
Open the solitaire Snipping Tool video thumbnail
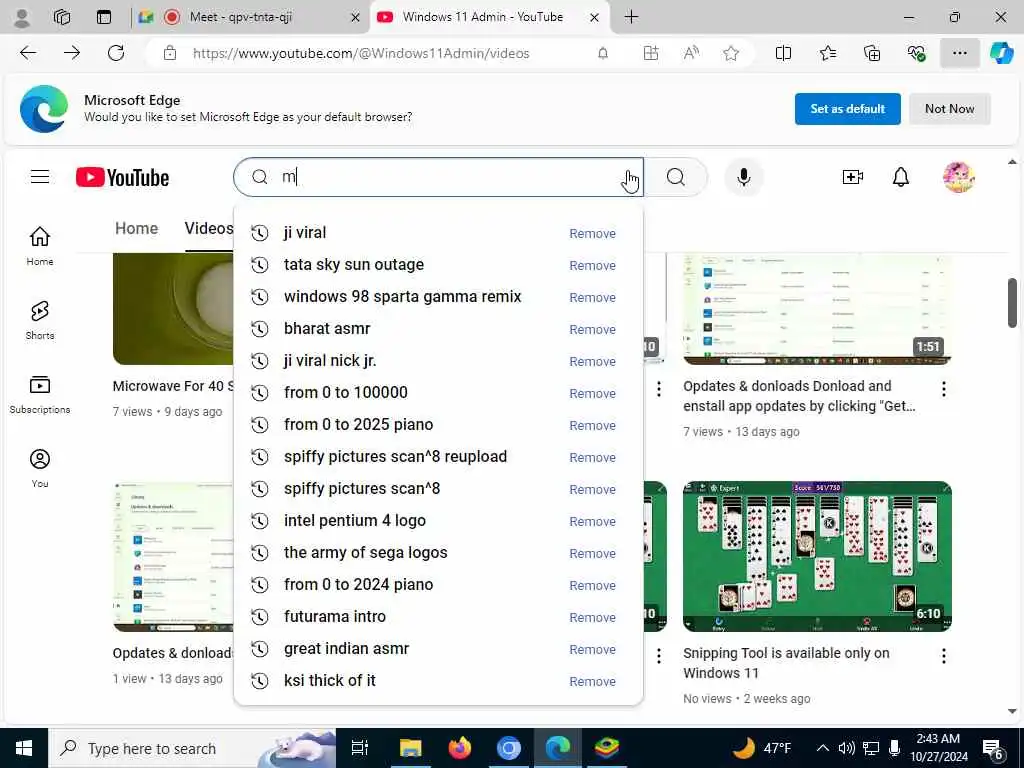[817, 556]
